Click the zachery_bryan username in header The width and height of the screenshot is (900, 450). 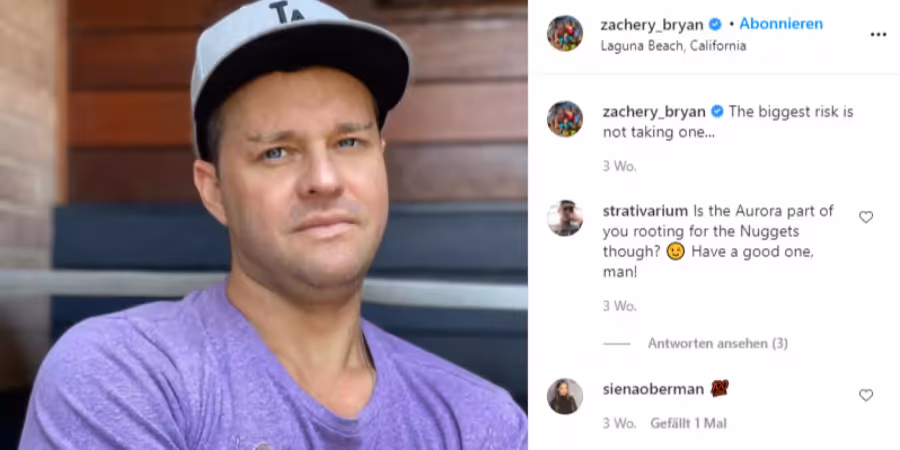tap(651, 25)
